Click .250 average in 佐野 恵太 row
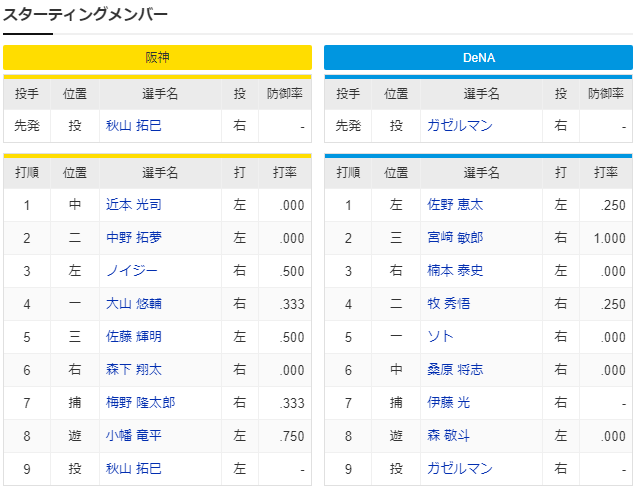 click(x=613, y=205)
